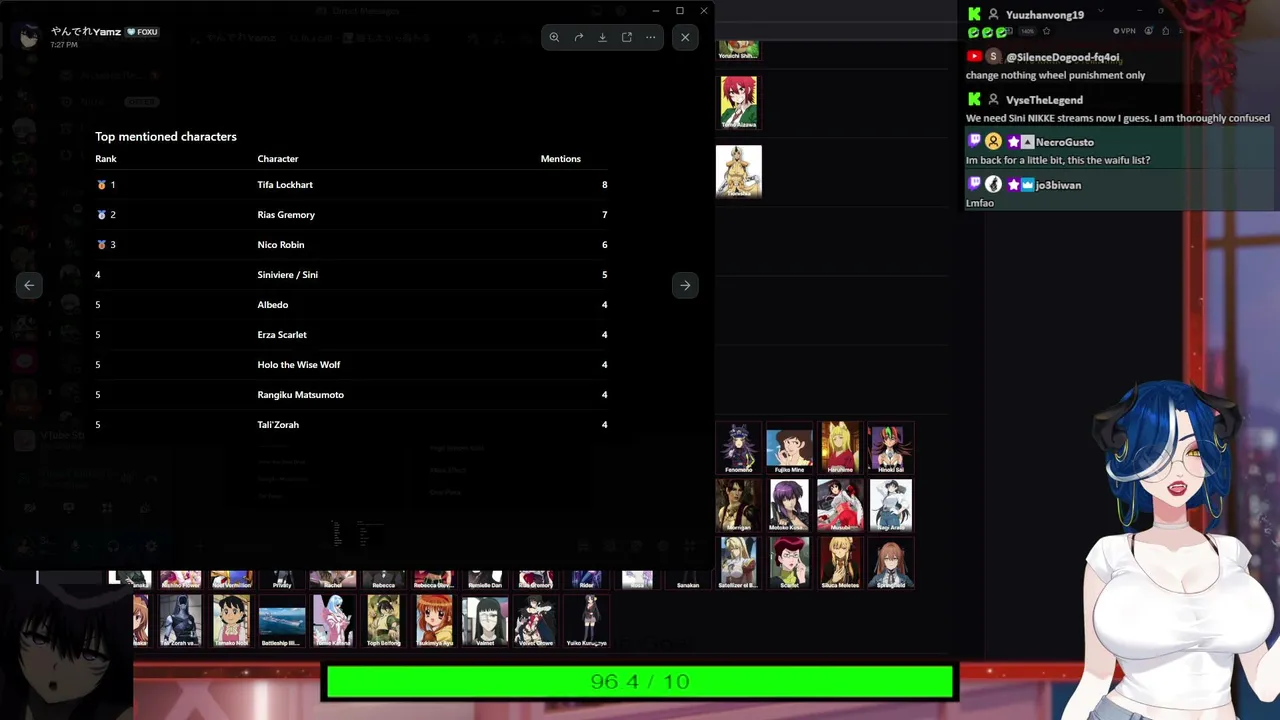Select the Tali'Zorah thumbnail in bottom row
Screen dimensions: 1280x720
(x=180, y=621)
